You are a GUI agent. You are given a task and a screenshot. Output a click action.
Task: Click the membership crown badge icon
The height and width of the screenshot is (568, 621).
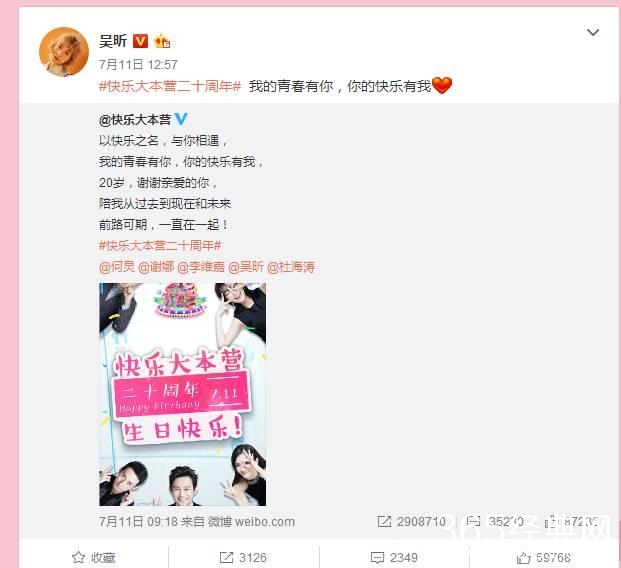(162, 41)
